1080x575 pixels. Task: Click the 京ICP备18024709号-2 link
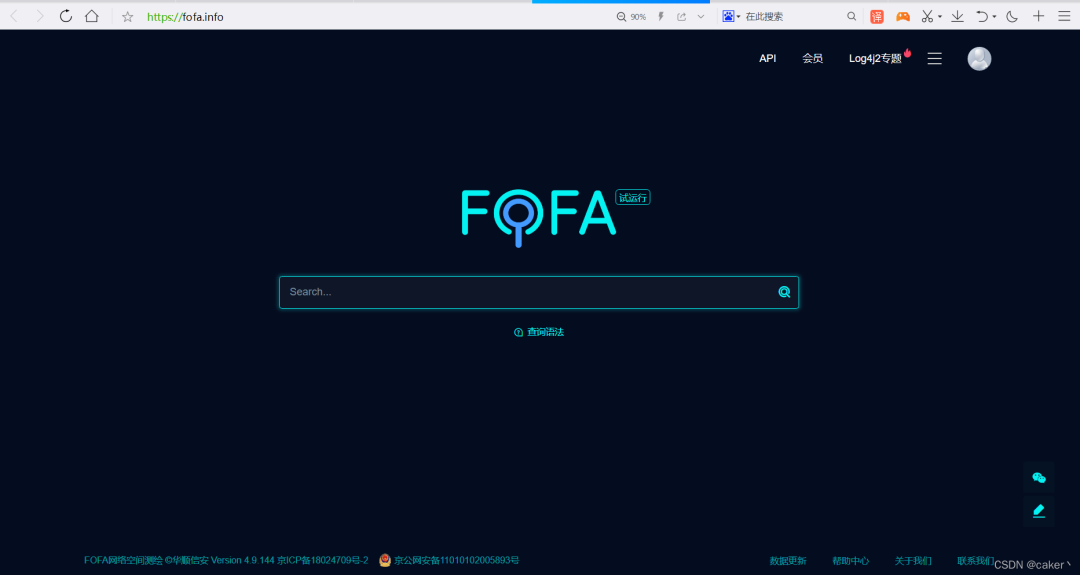coord(322,561)
